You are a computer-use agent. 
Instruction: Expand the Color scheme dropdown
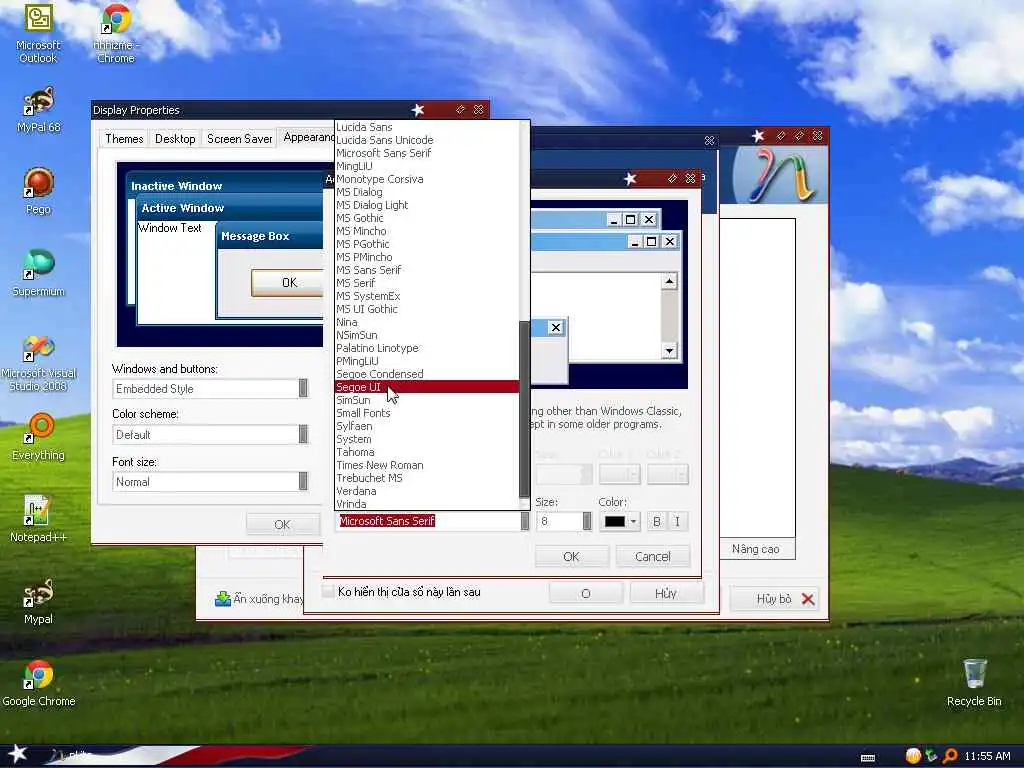[x=303, y=434]
